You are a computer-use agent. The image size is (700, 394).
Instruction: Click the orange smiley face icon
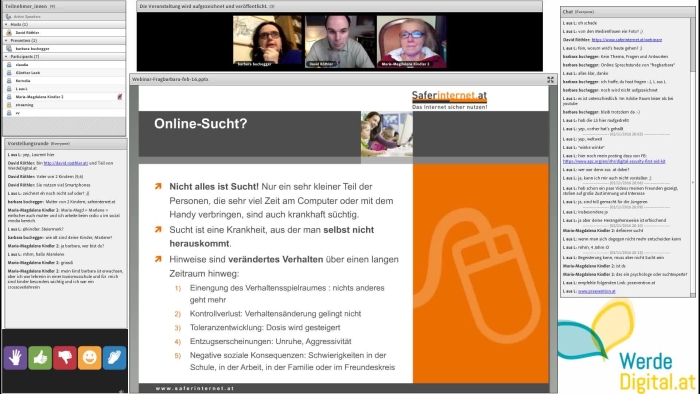(90, 357)
